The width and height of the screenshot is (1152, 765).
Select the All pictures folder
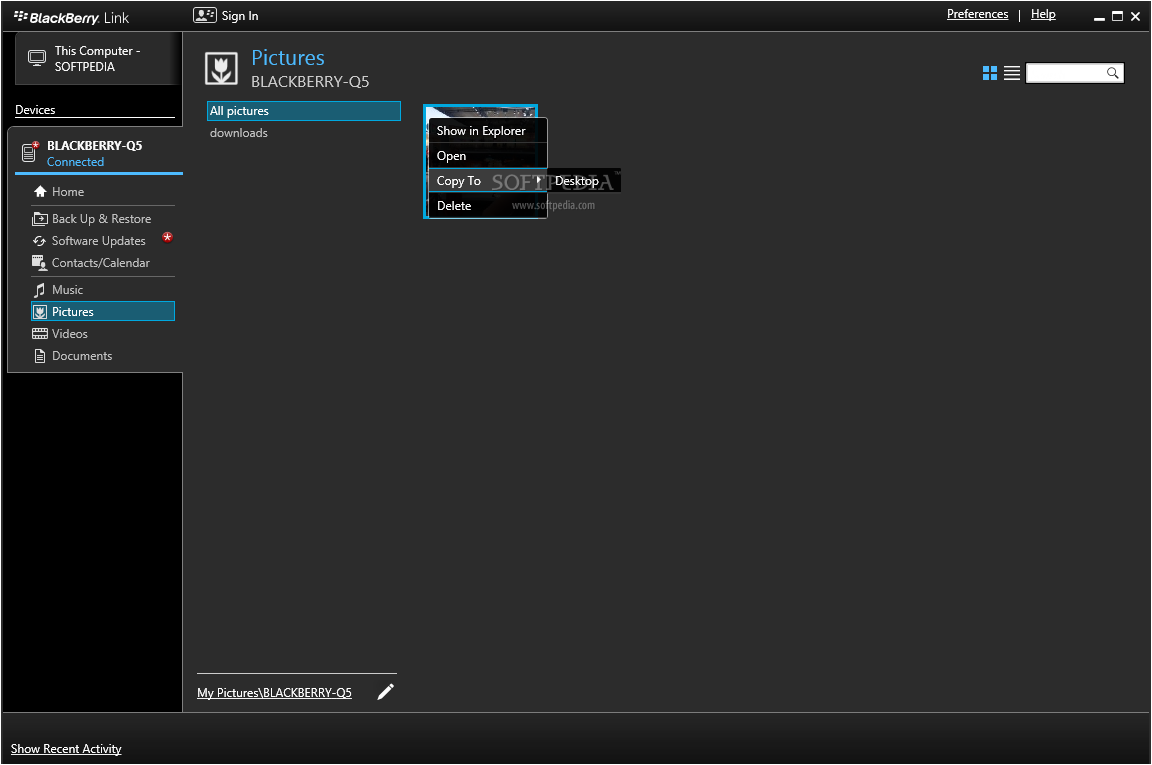coord(303,111)
